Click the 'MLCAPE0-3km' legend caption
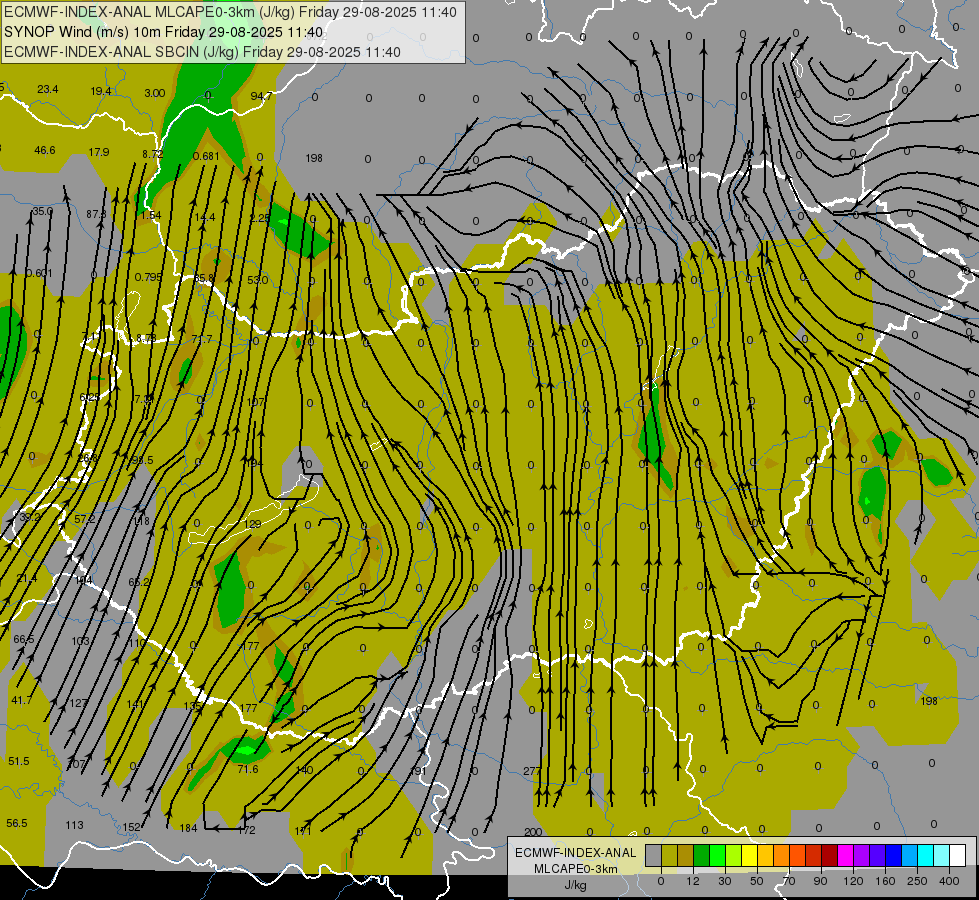The height and width of the screenshot is (900, 979). pos(575,869)
